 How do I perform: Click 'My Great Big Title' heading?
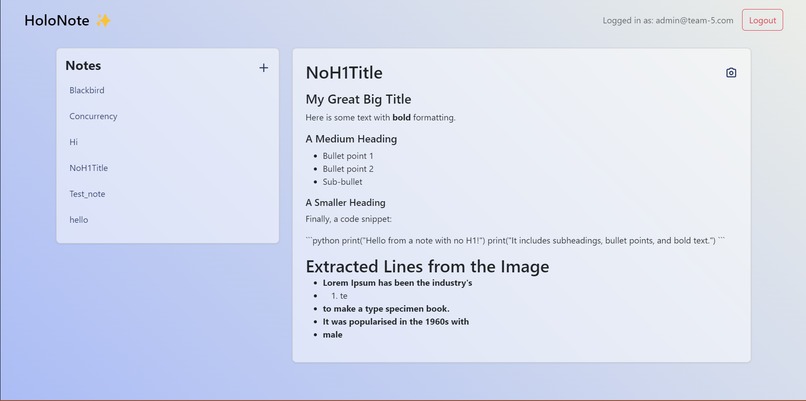(x=358, y=99)
